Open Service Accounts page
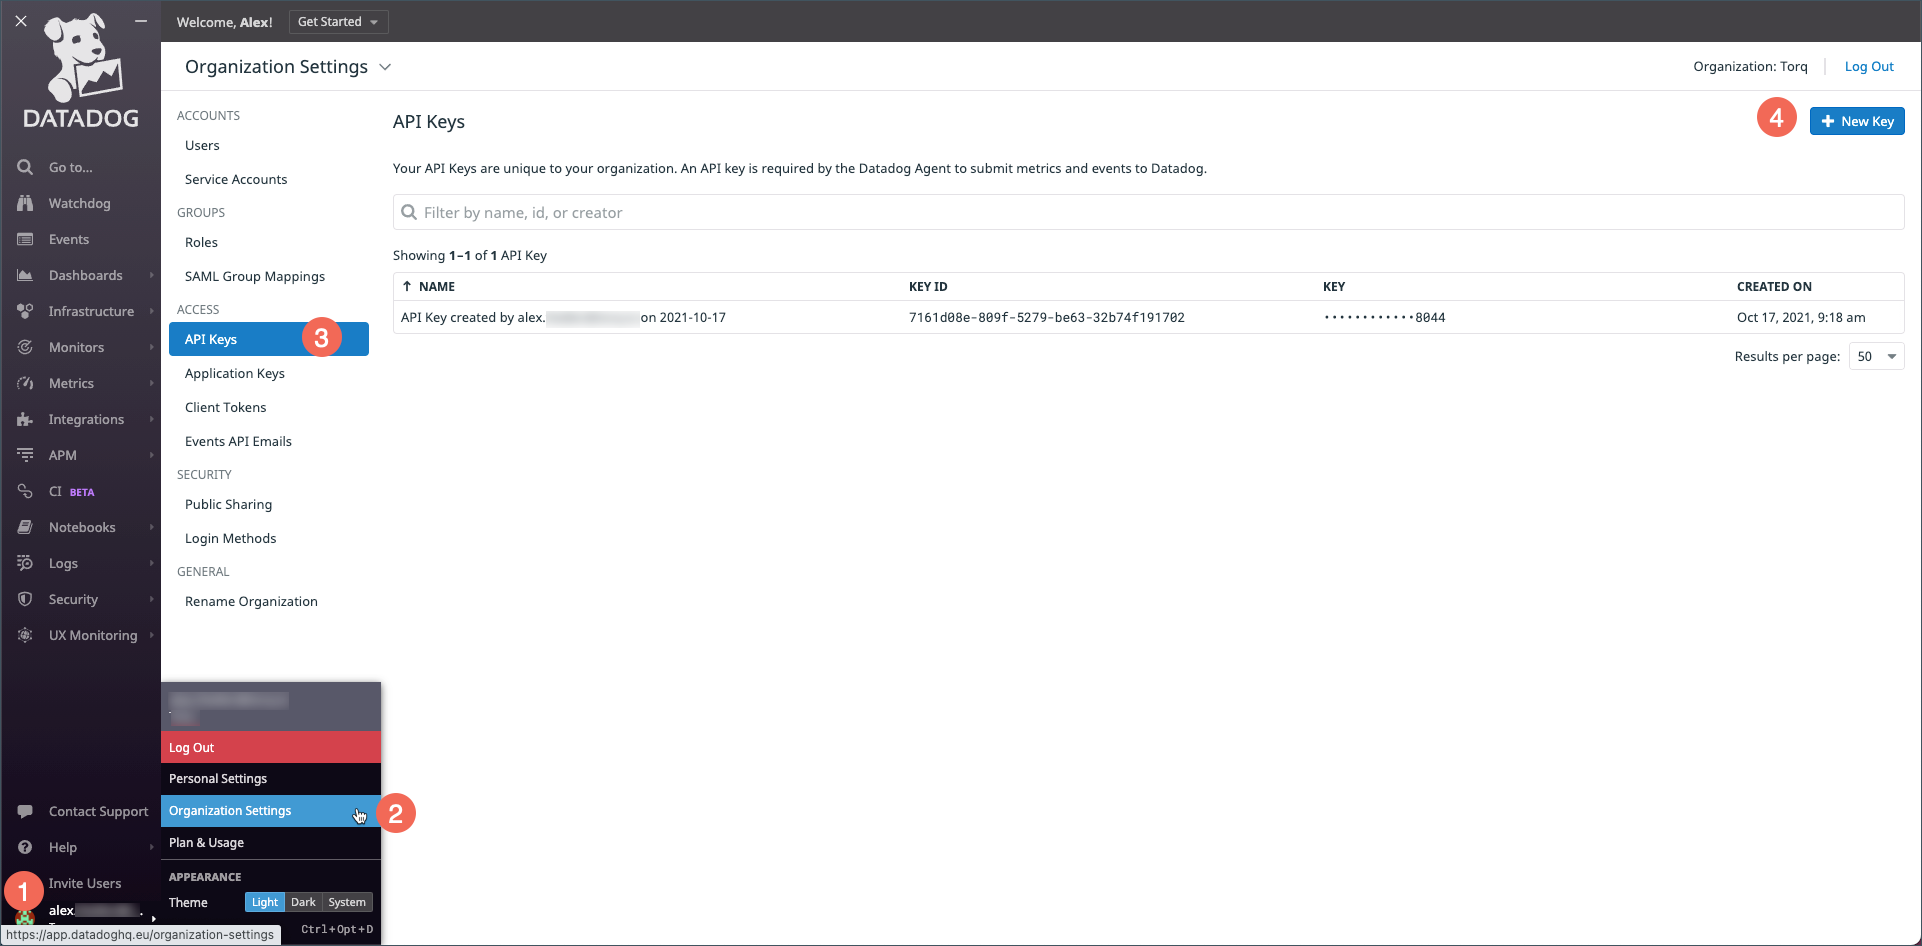This screenshot has height=946, width=1922. (x=236, y=179)
